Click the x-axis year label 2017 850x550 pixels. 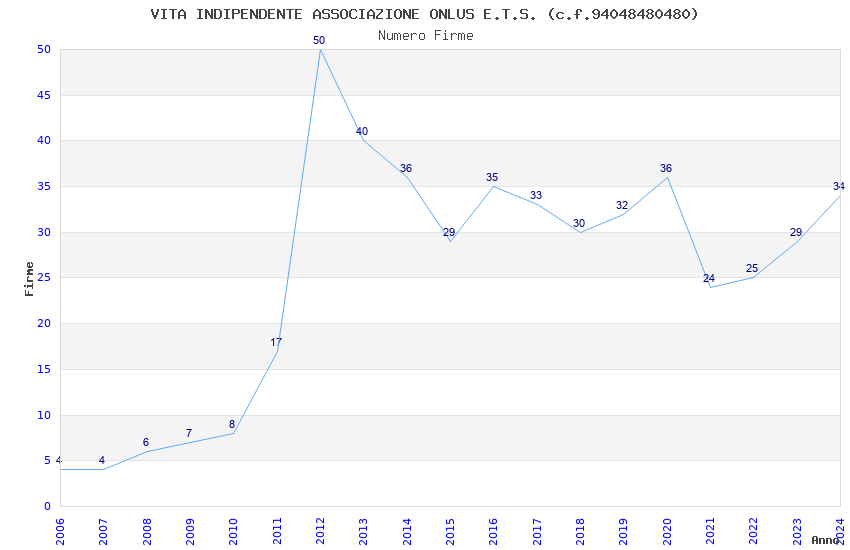point(537,531)
